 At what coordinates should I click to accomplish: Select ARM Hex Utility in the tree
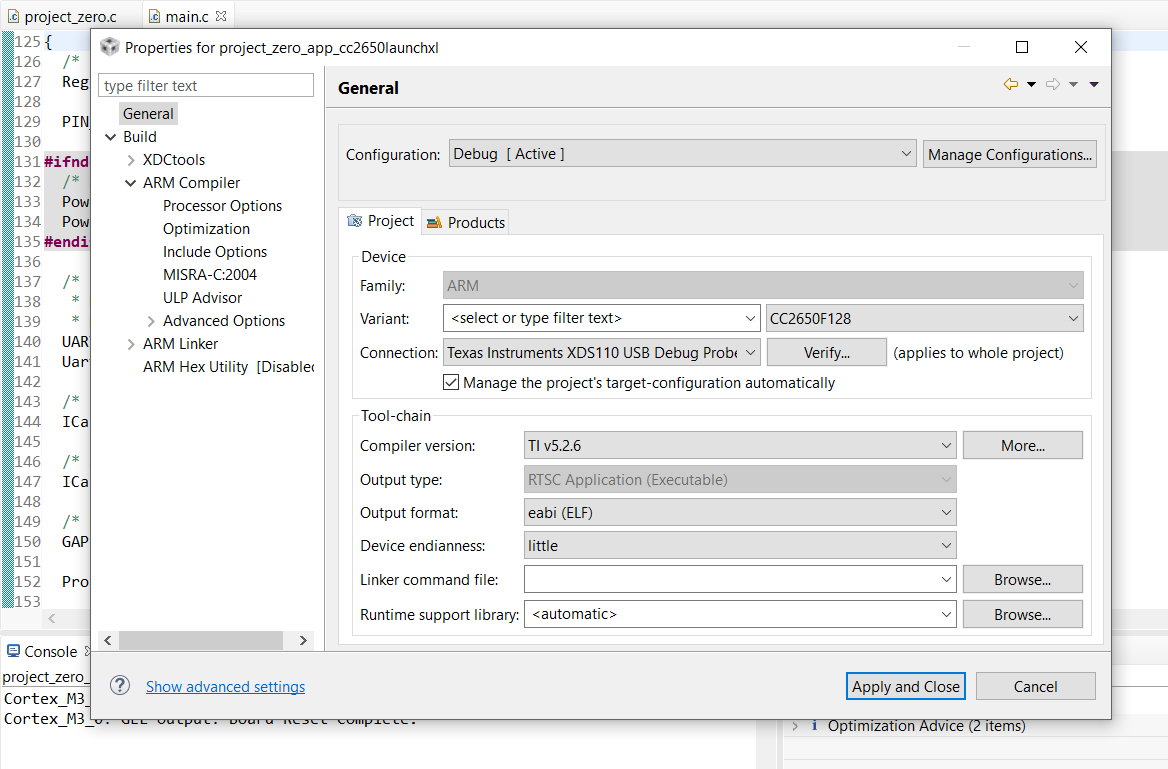tap(228, 367)
